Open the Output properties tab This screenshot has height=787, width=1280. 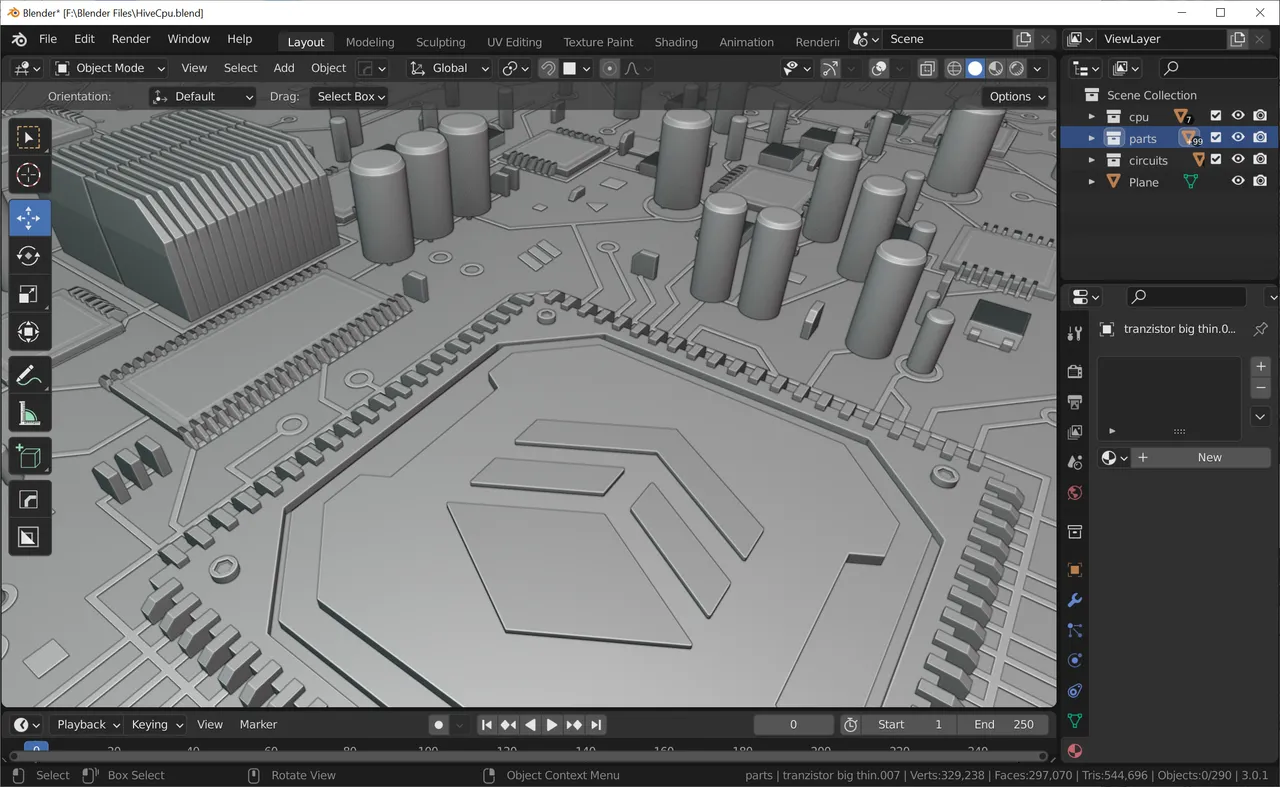pos(1075,402)
